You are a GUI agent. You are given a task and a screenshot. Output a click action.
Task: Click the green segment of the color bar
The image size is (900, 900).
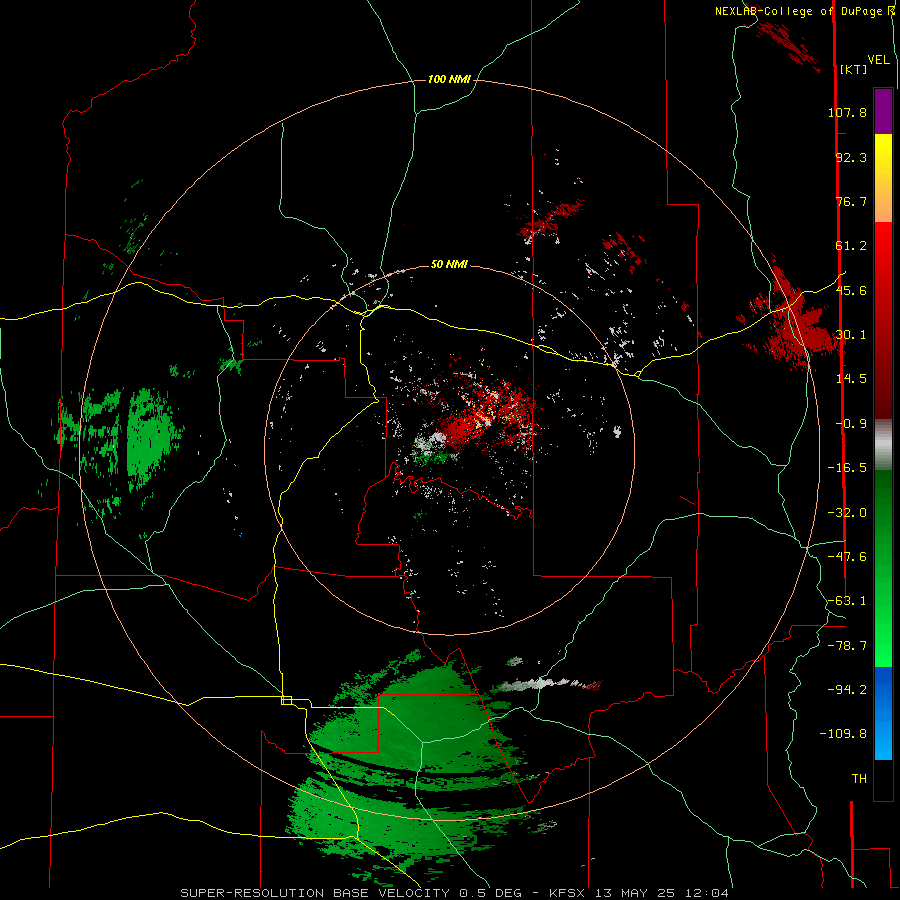click(883, 568)
